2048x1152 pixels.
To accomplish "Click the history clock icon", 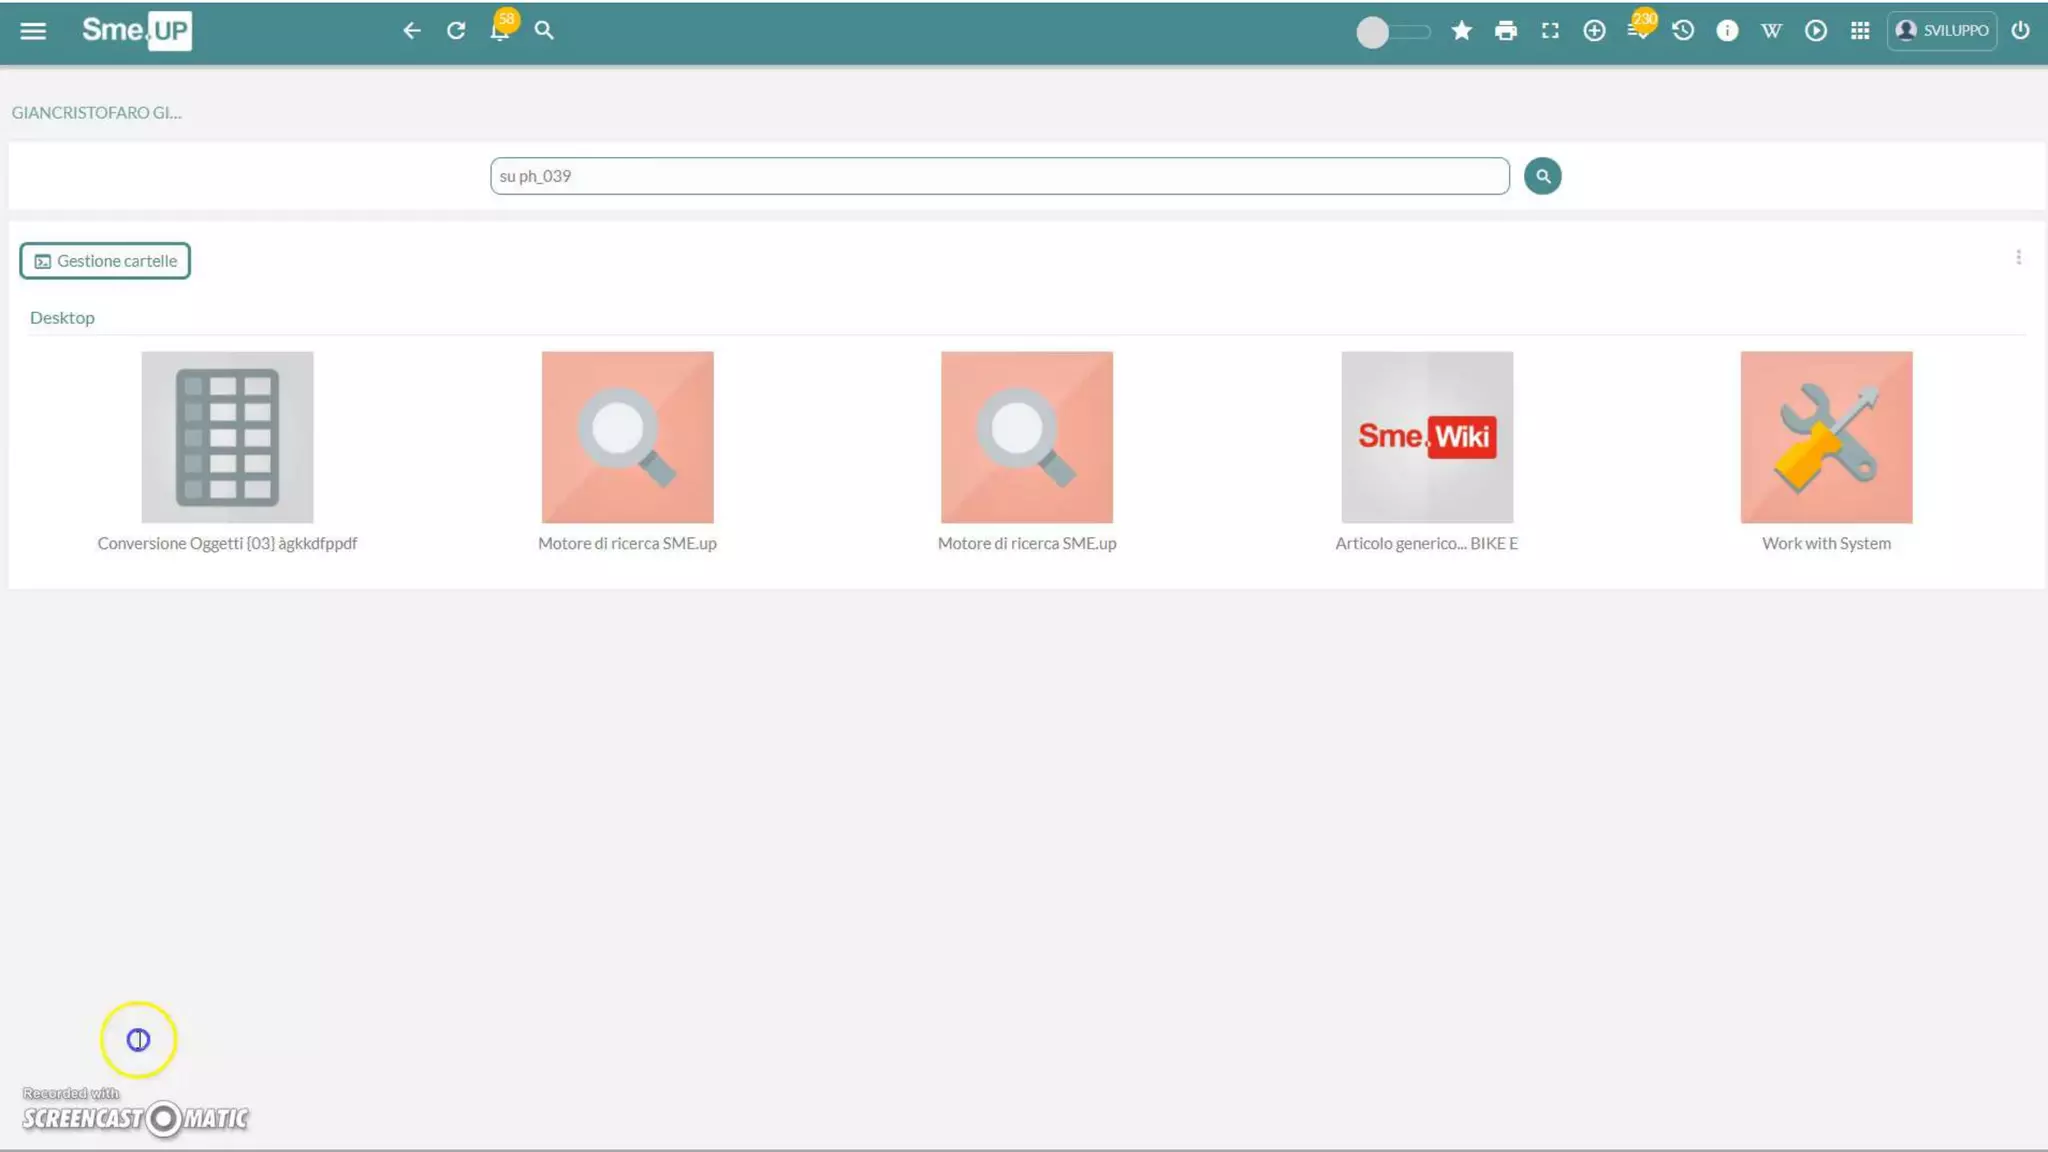I will tap(1683, 31).
